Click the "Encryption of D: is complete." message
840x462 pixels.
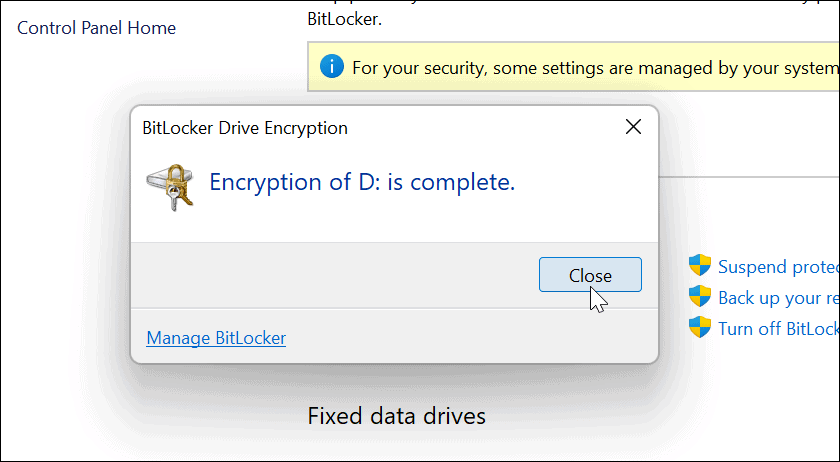[x=362, y=182]
